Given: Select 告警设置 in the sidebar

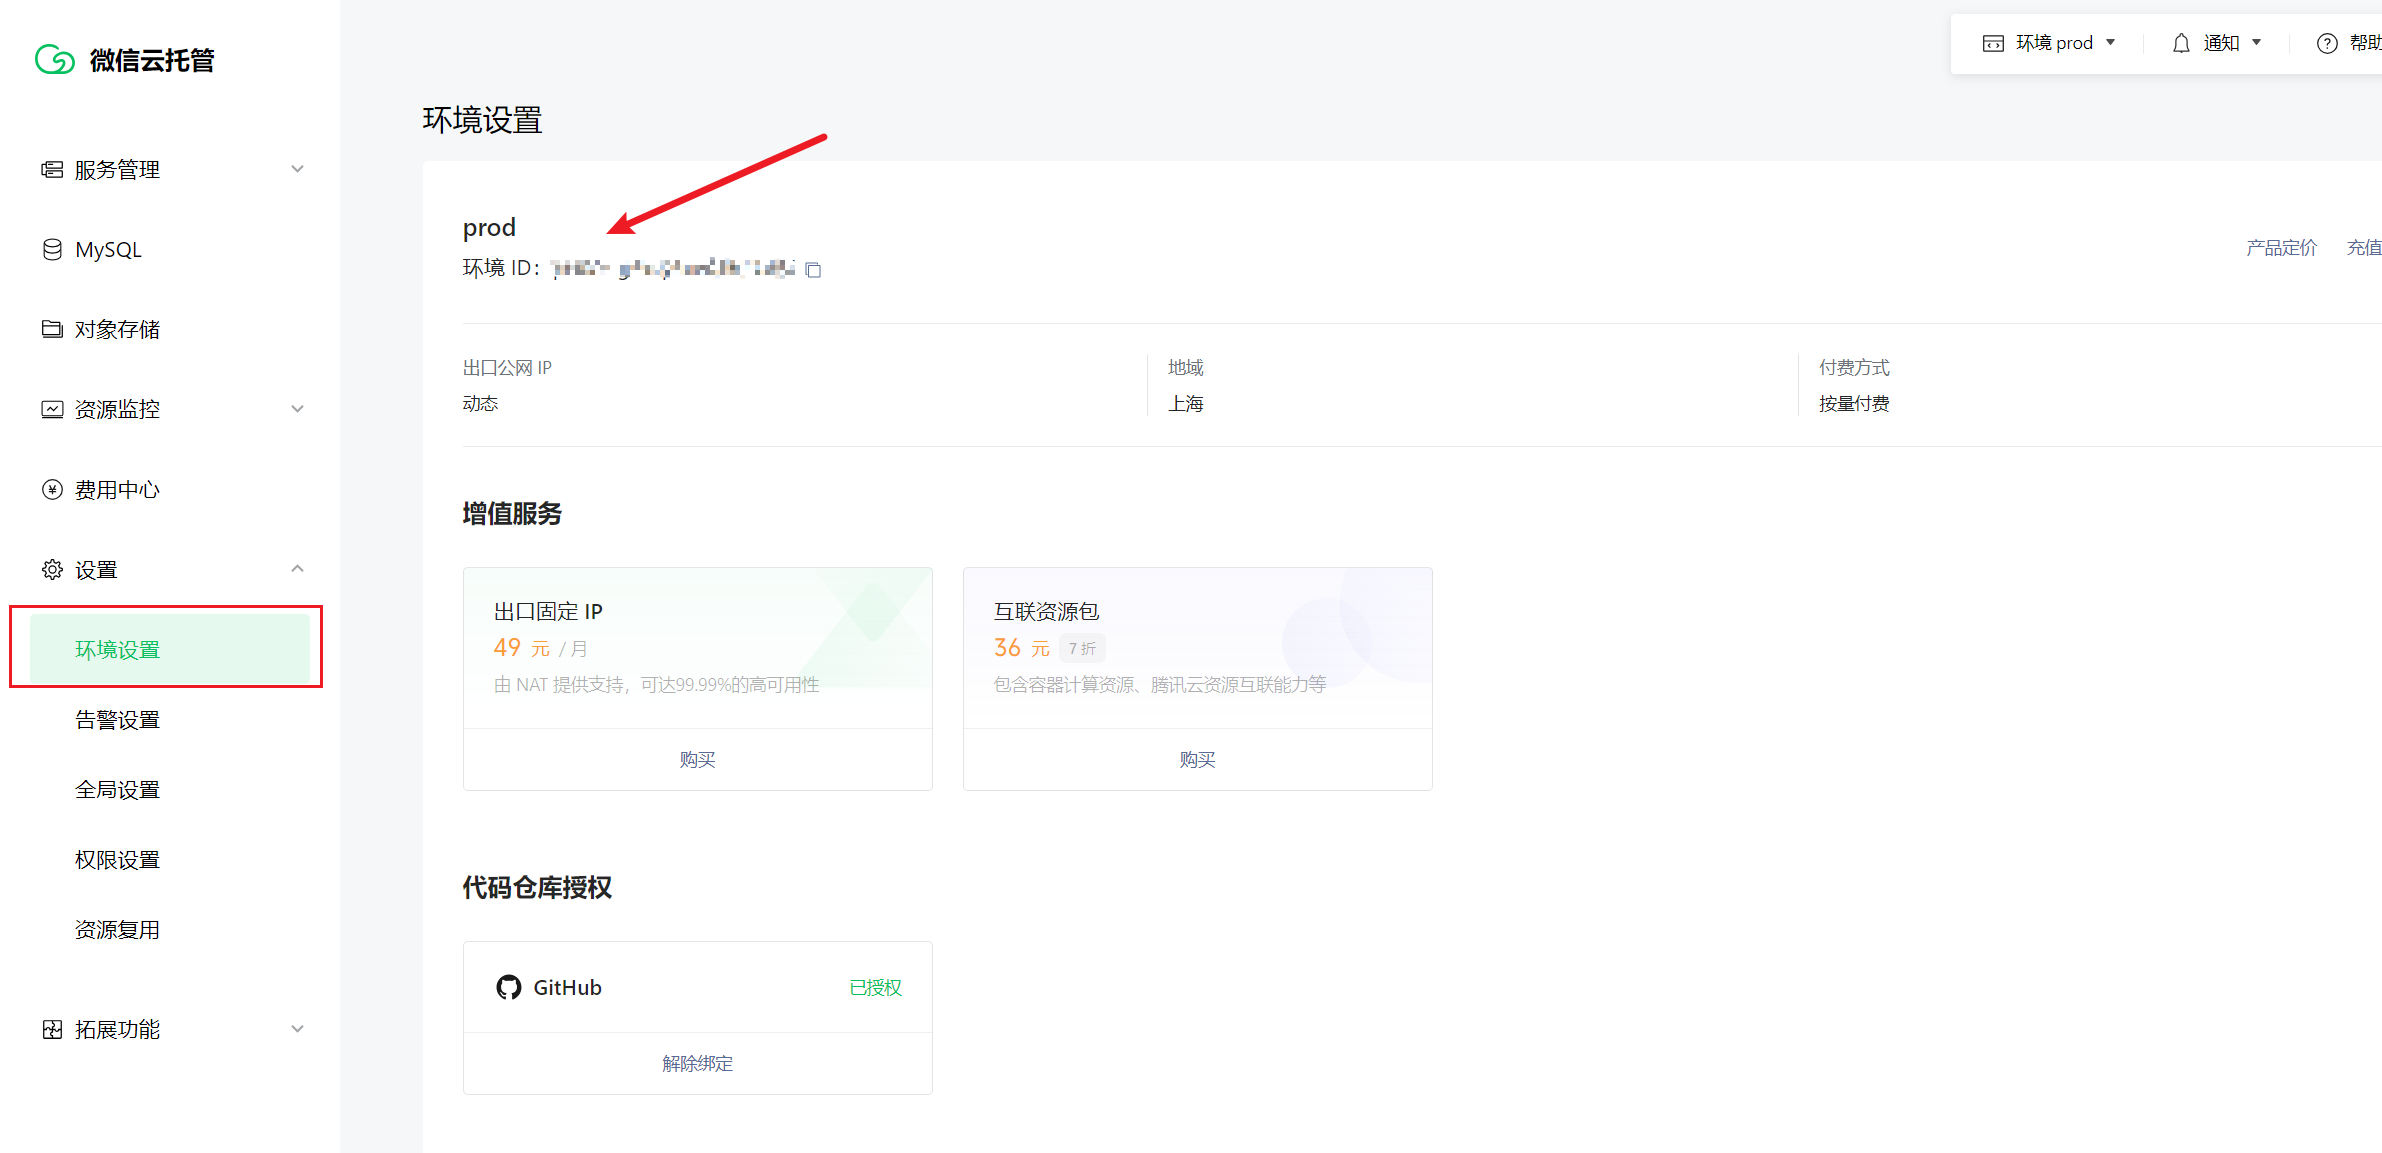Looking at the screenshot, I should pos(117,718).
